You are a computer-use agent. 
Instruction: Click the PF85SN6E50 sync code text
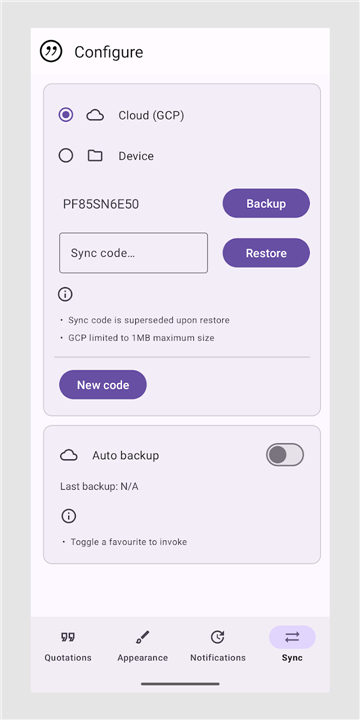click(x=101, y=204)
